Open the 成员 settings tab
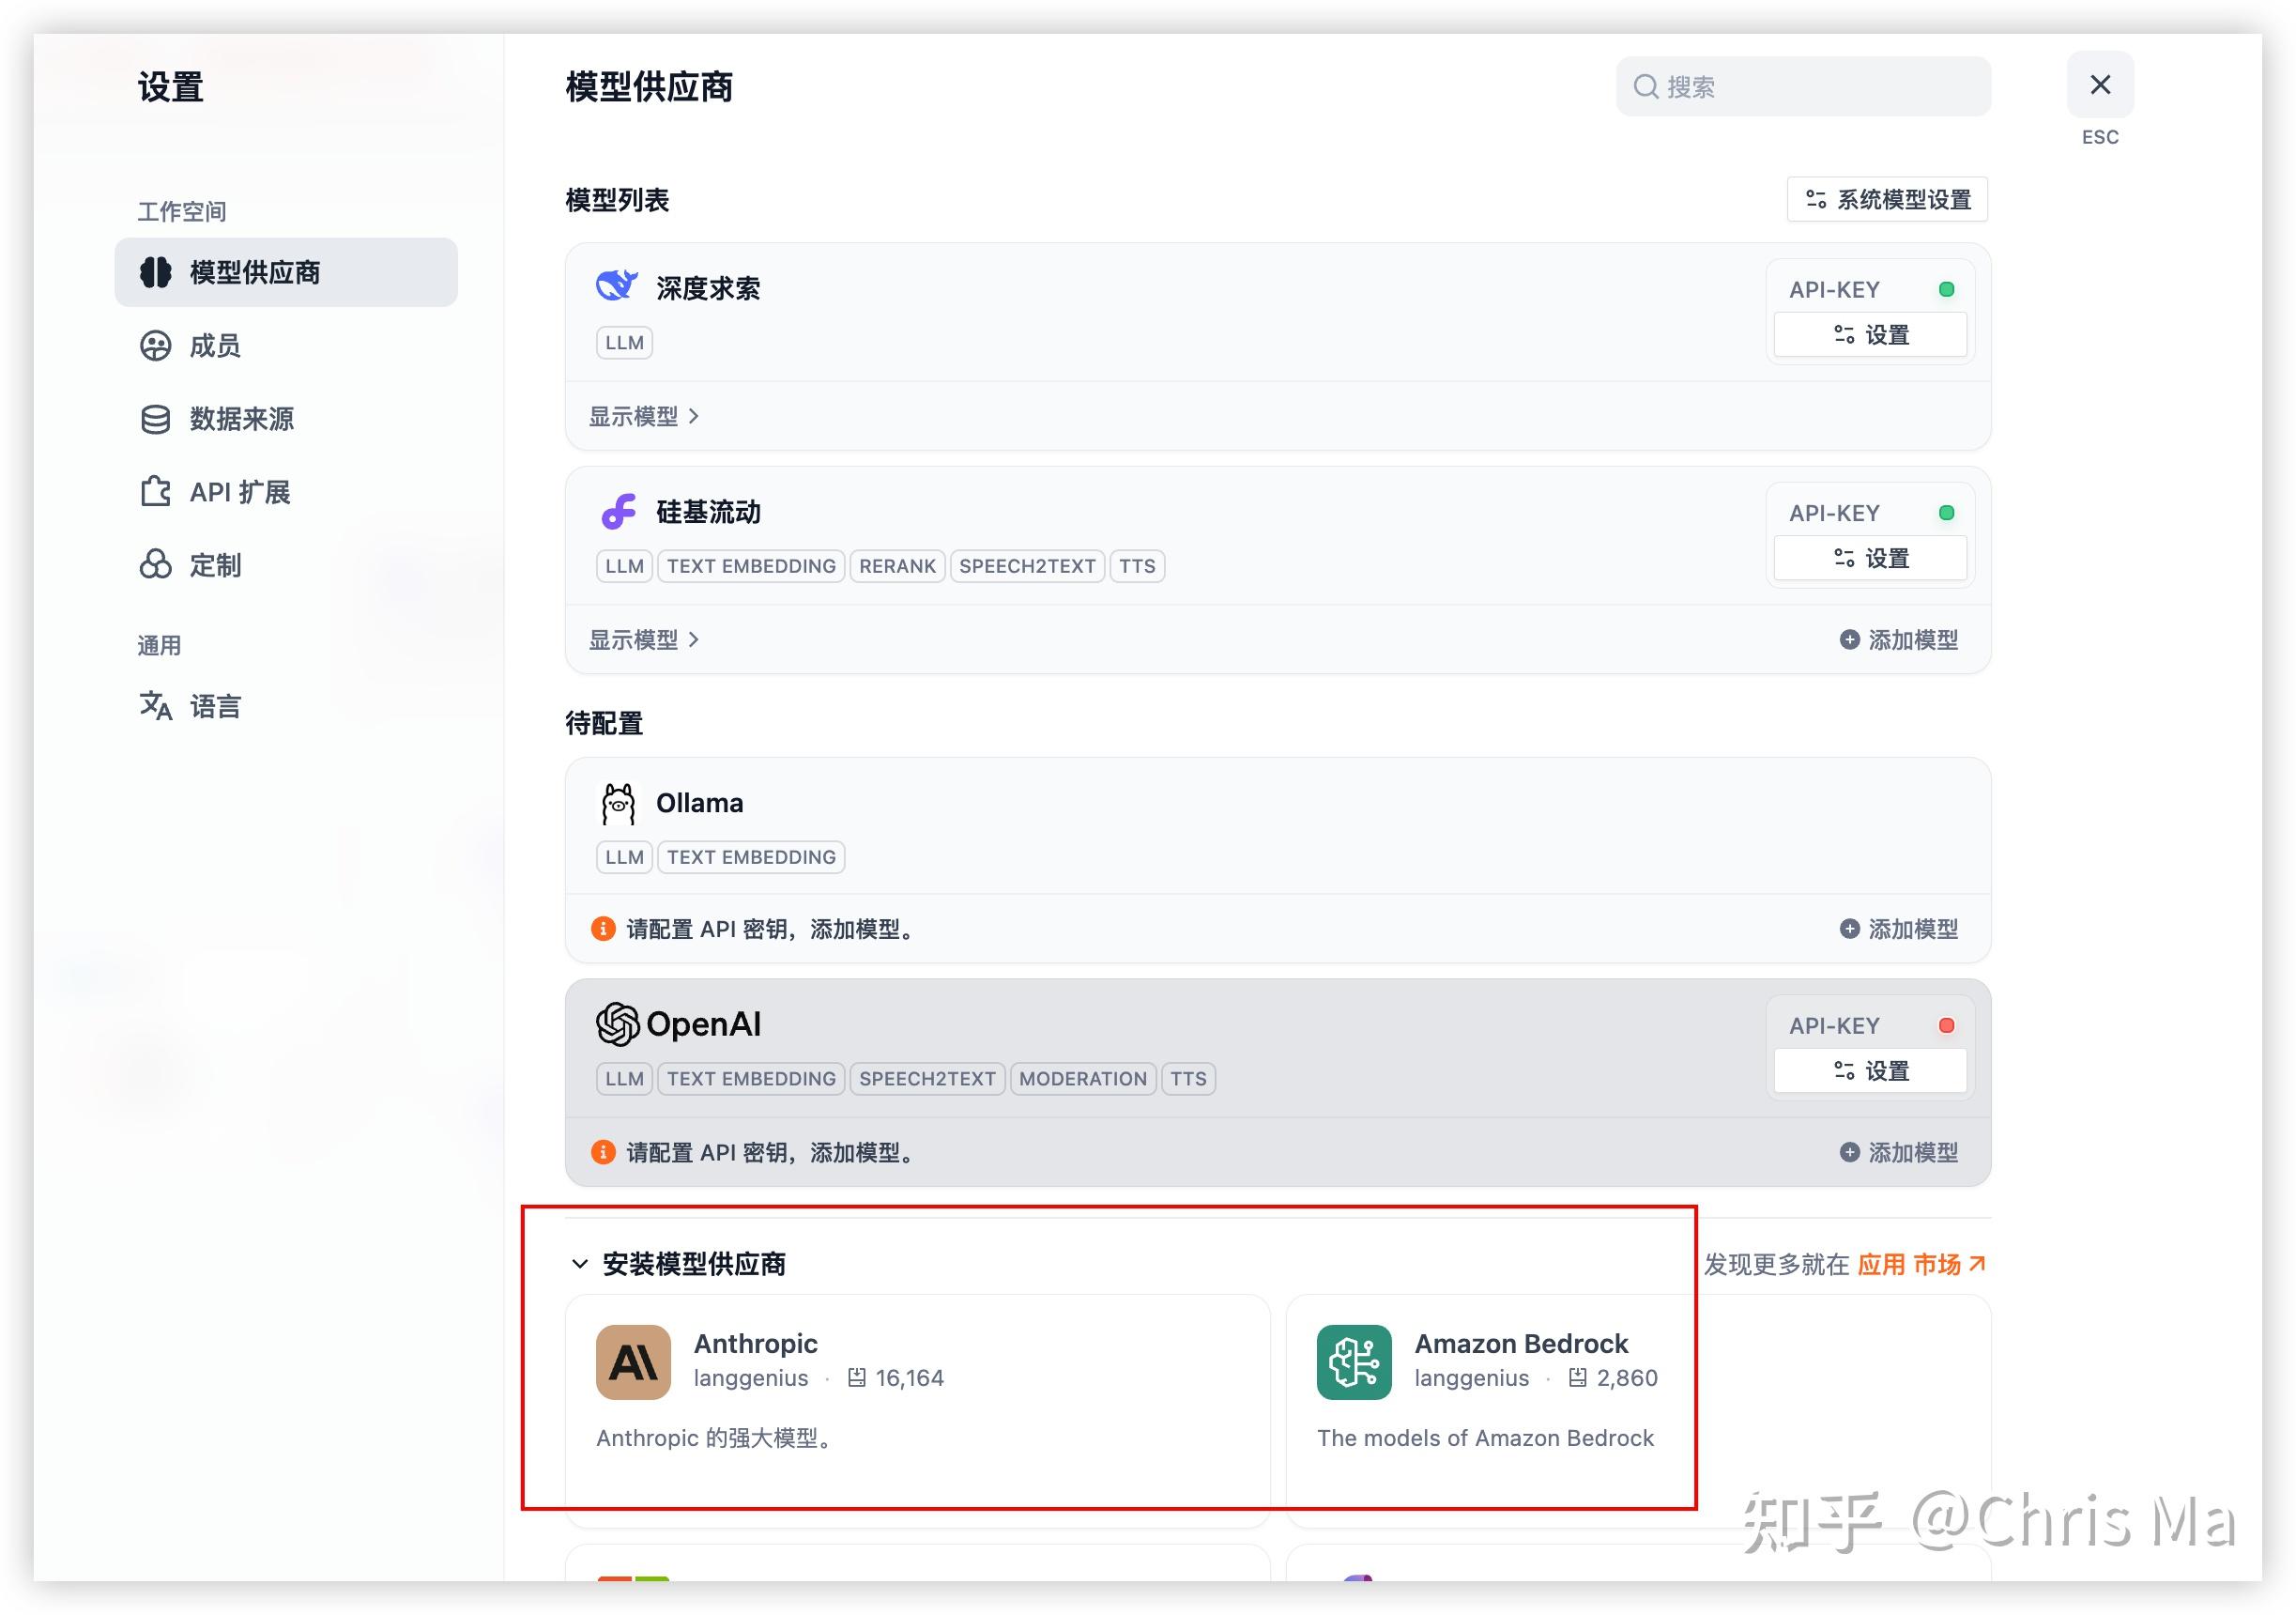Screen dimensions: 2296x1615 214,346
